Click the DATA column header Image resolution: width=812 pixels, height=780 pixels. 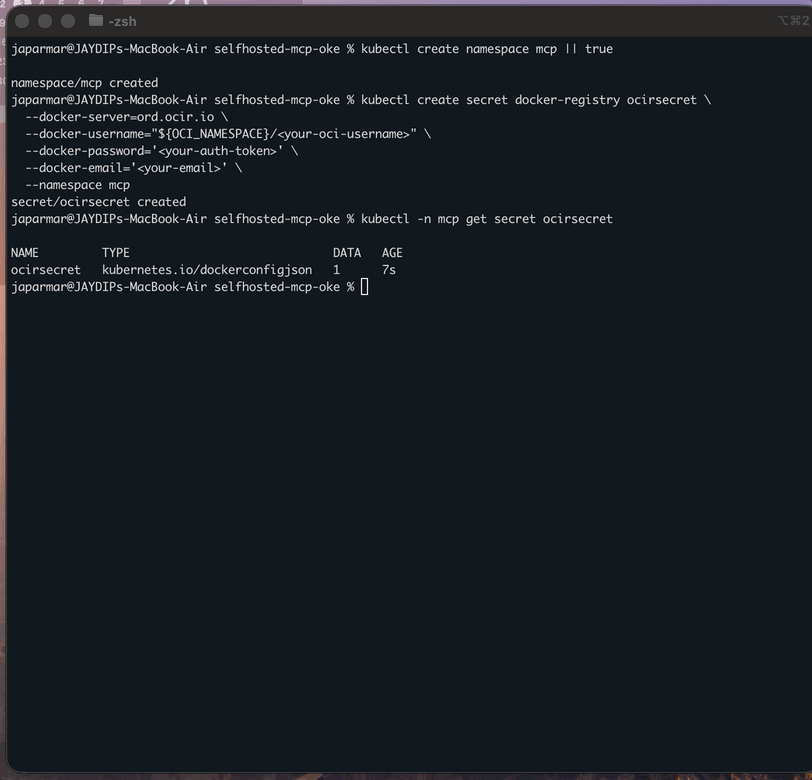[346, 252]
